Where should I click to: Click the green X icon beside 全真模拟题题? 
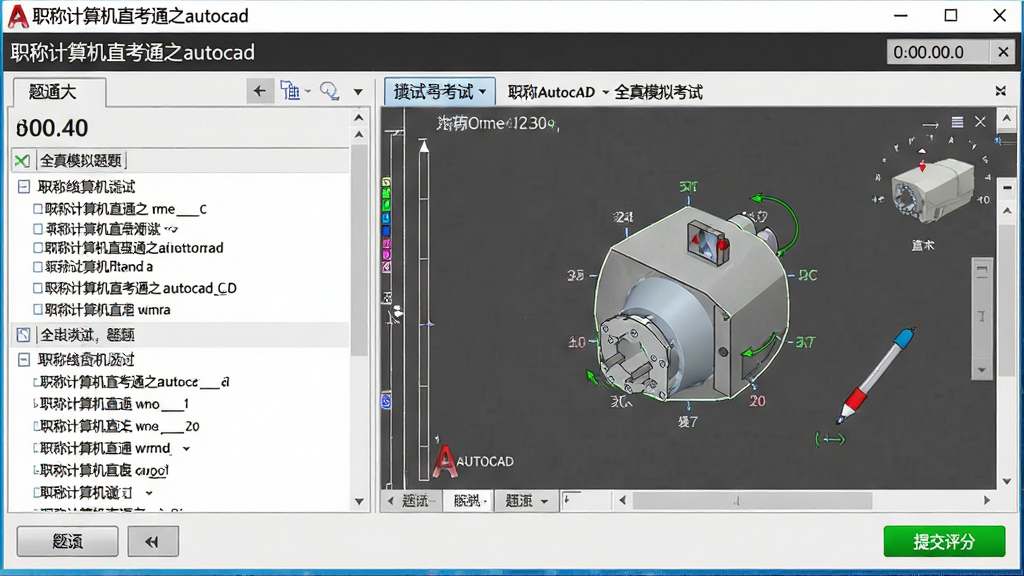point(22,161)
